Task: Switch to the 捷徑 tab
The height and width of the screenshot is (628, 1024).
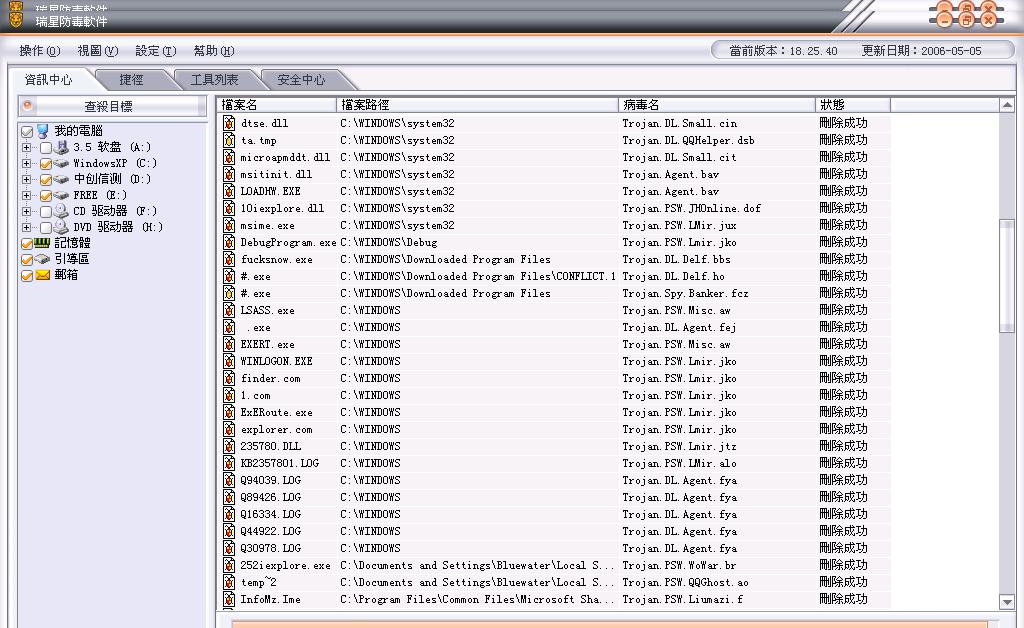Action: [x=131, y=80]
